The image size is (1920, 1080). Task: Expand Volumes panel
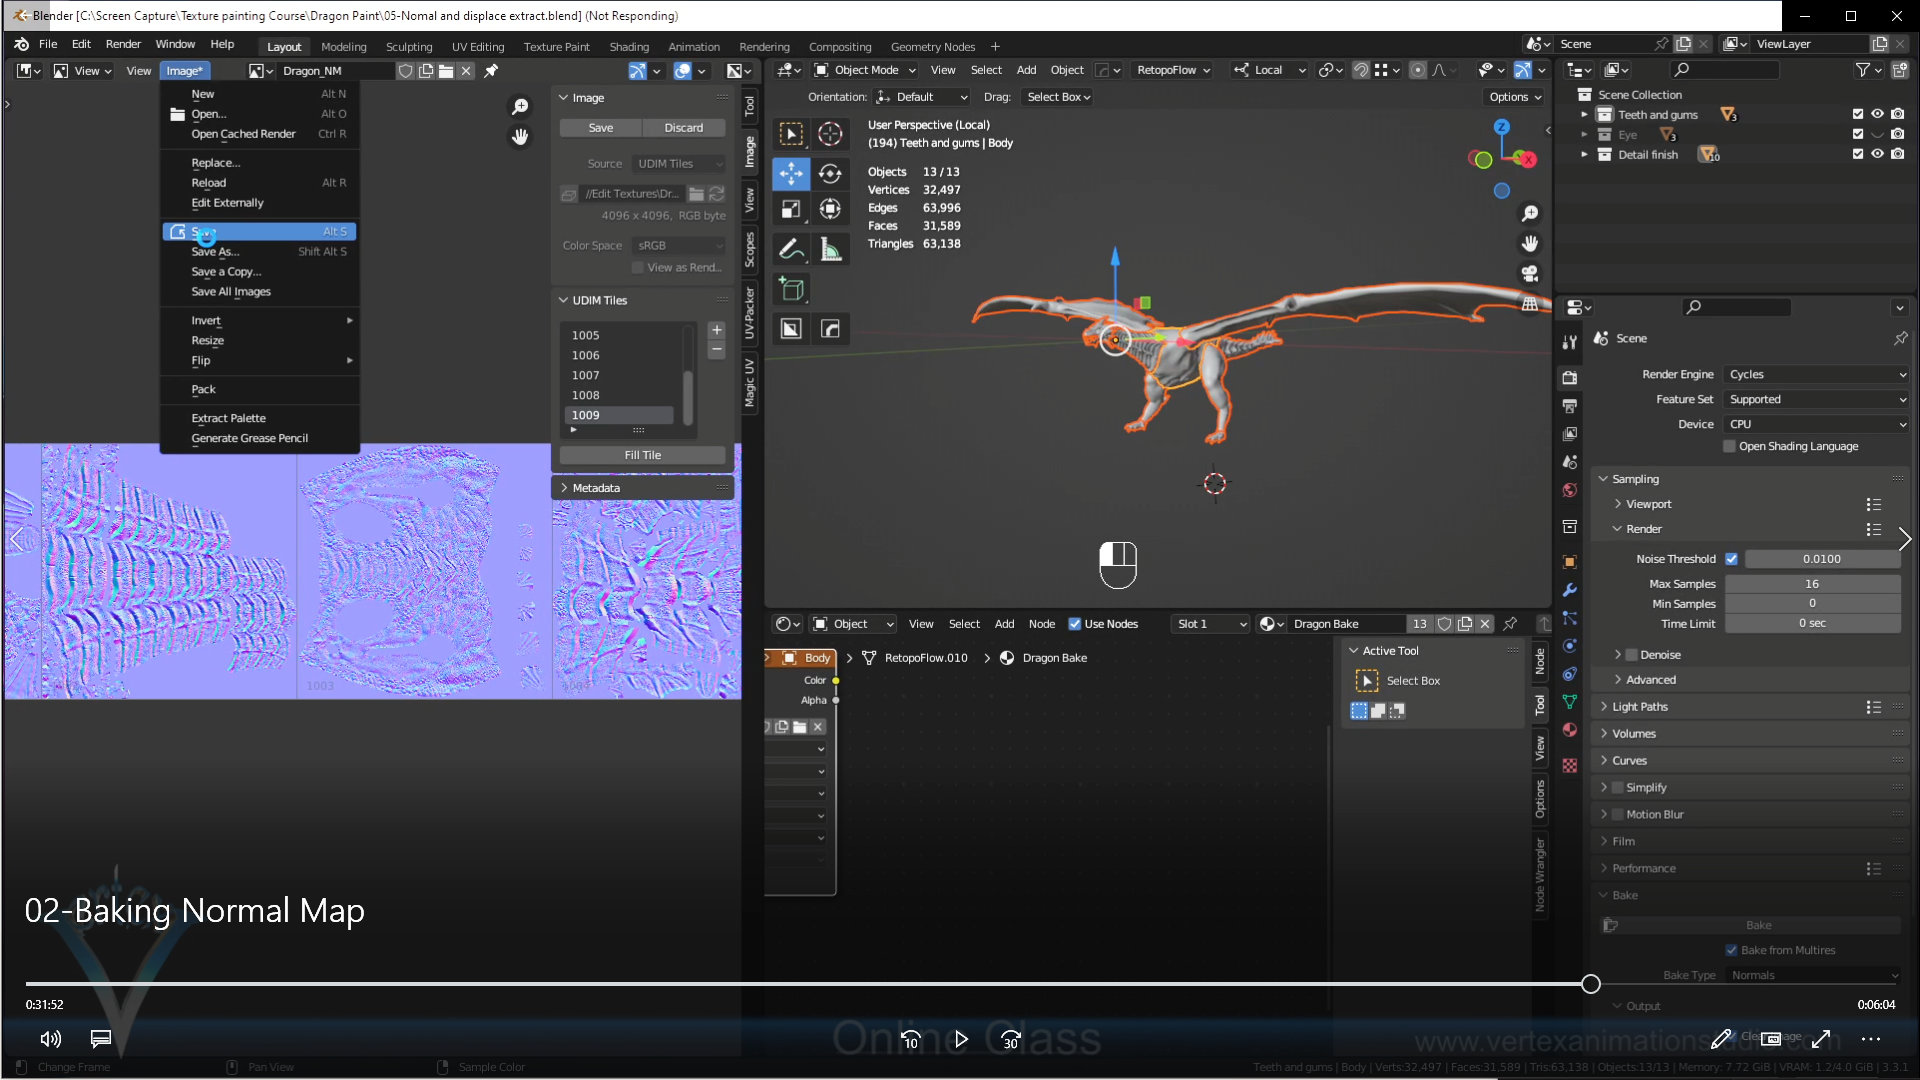click(x=1634, y=734)
